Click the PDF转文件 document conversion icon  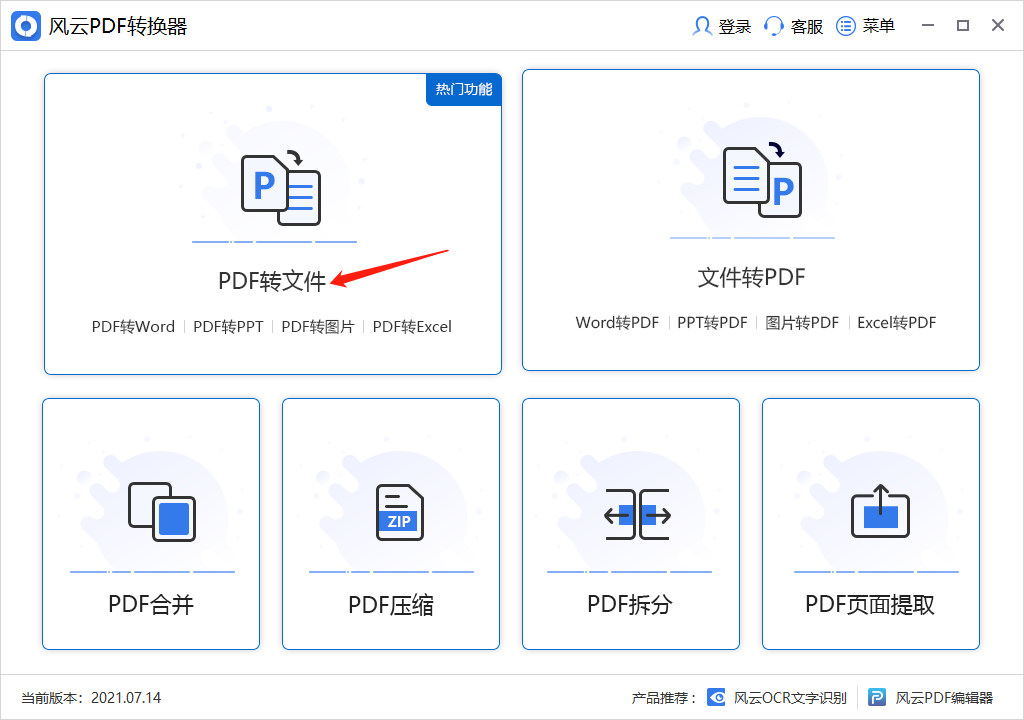point(281,189)
